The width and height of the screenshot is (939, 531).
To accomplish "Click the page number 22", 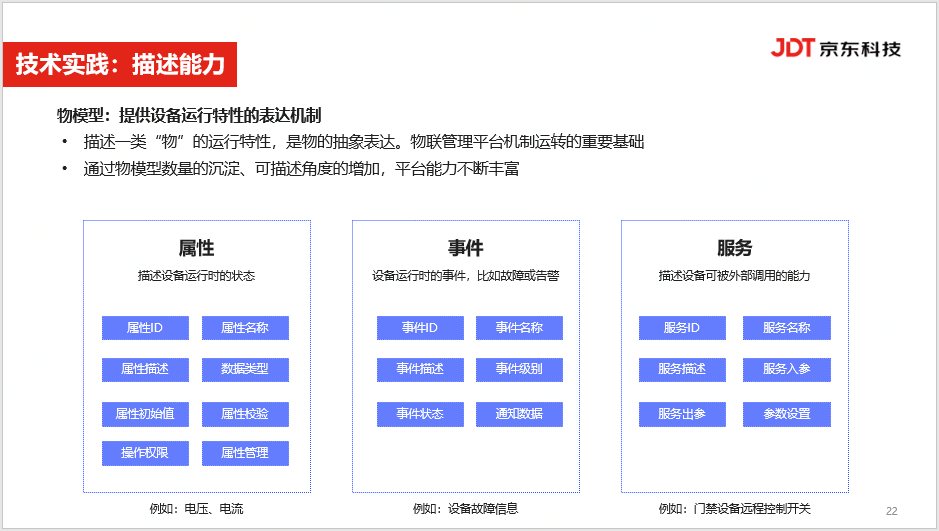I will 892,511.
